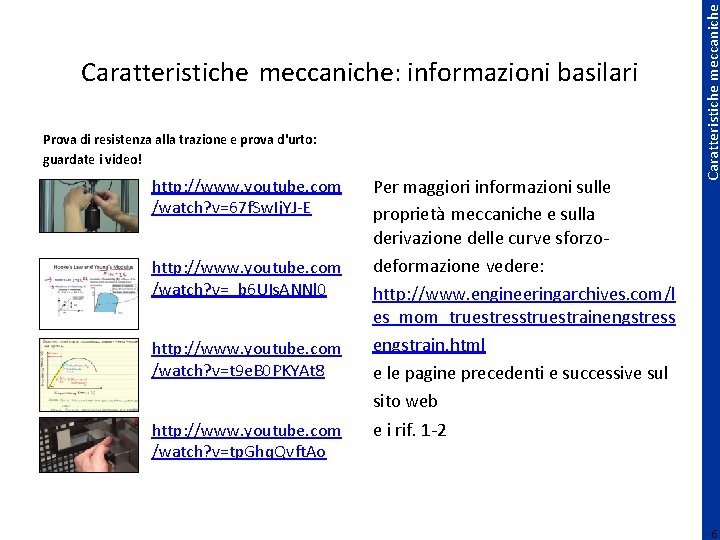This screenshot has width=720, height=540.
Task: Open the YouTube link watch?v=t9eB0PKYAt8
Action: point(246,360)
